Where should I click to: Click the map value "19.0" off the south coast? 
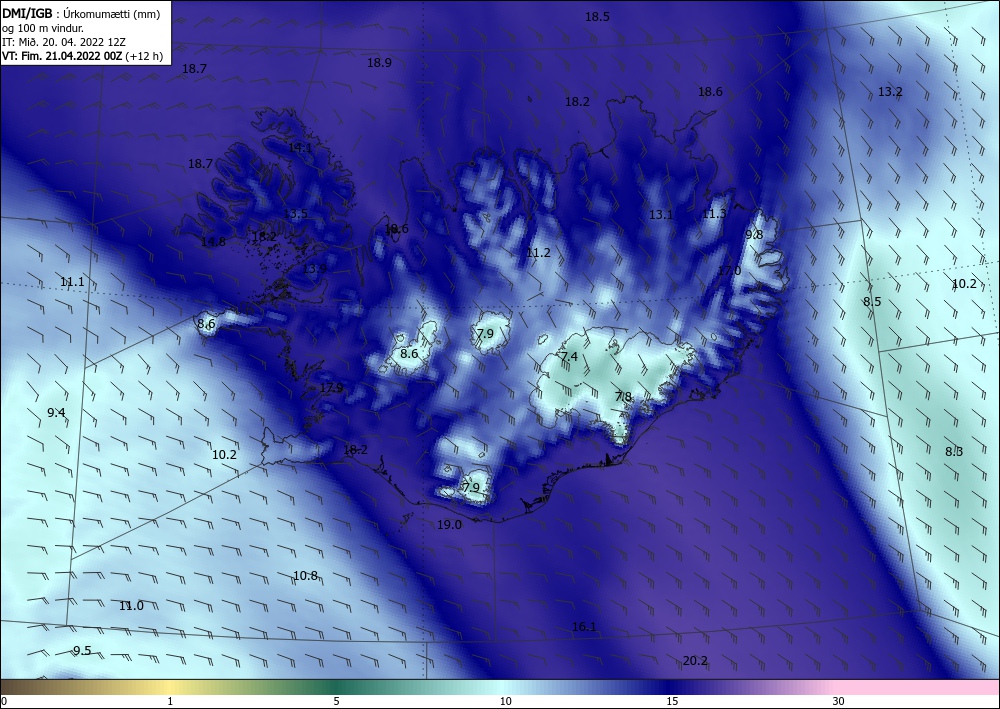(450, 525)
